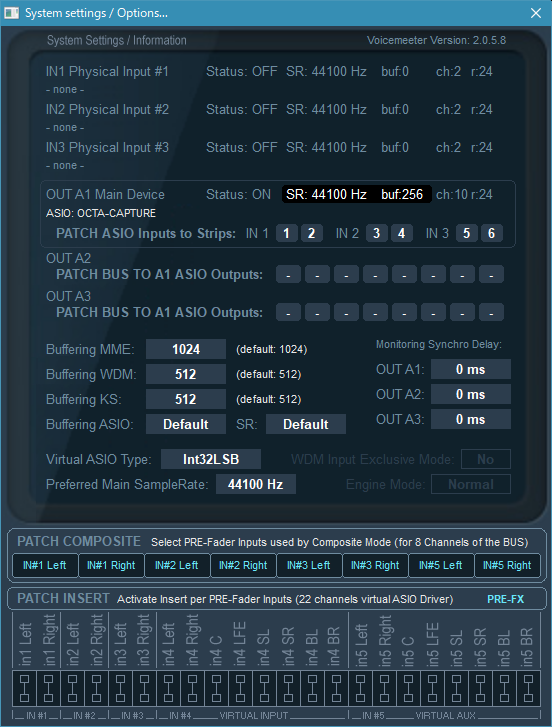Toggle insert icon for in5 BL
The image size is (552, 727).
click(504, 688)
